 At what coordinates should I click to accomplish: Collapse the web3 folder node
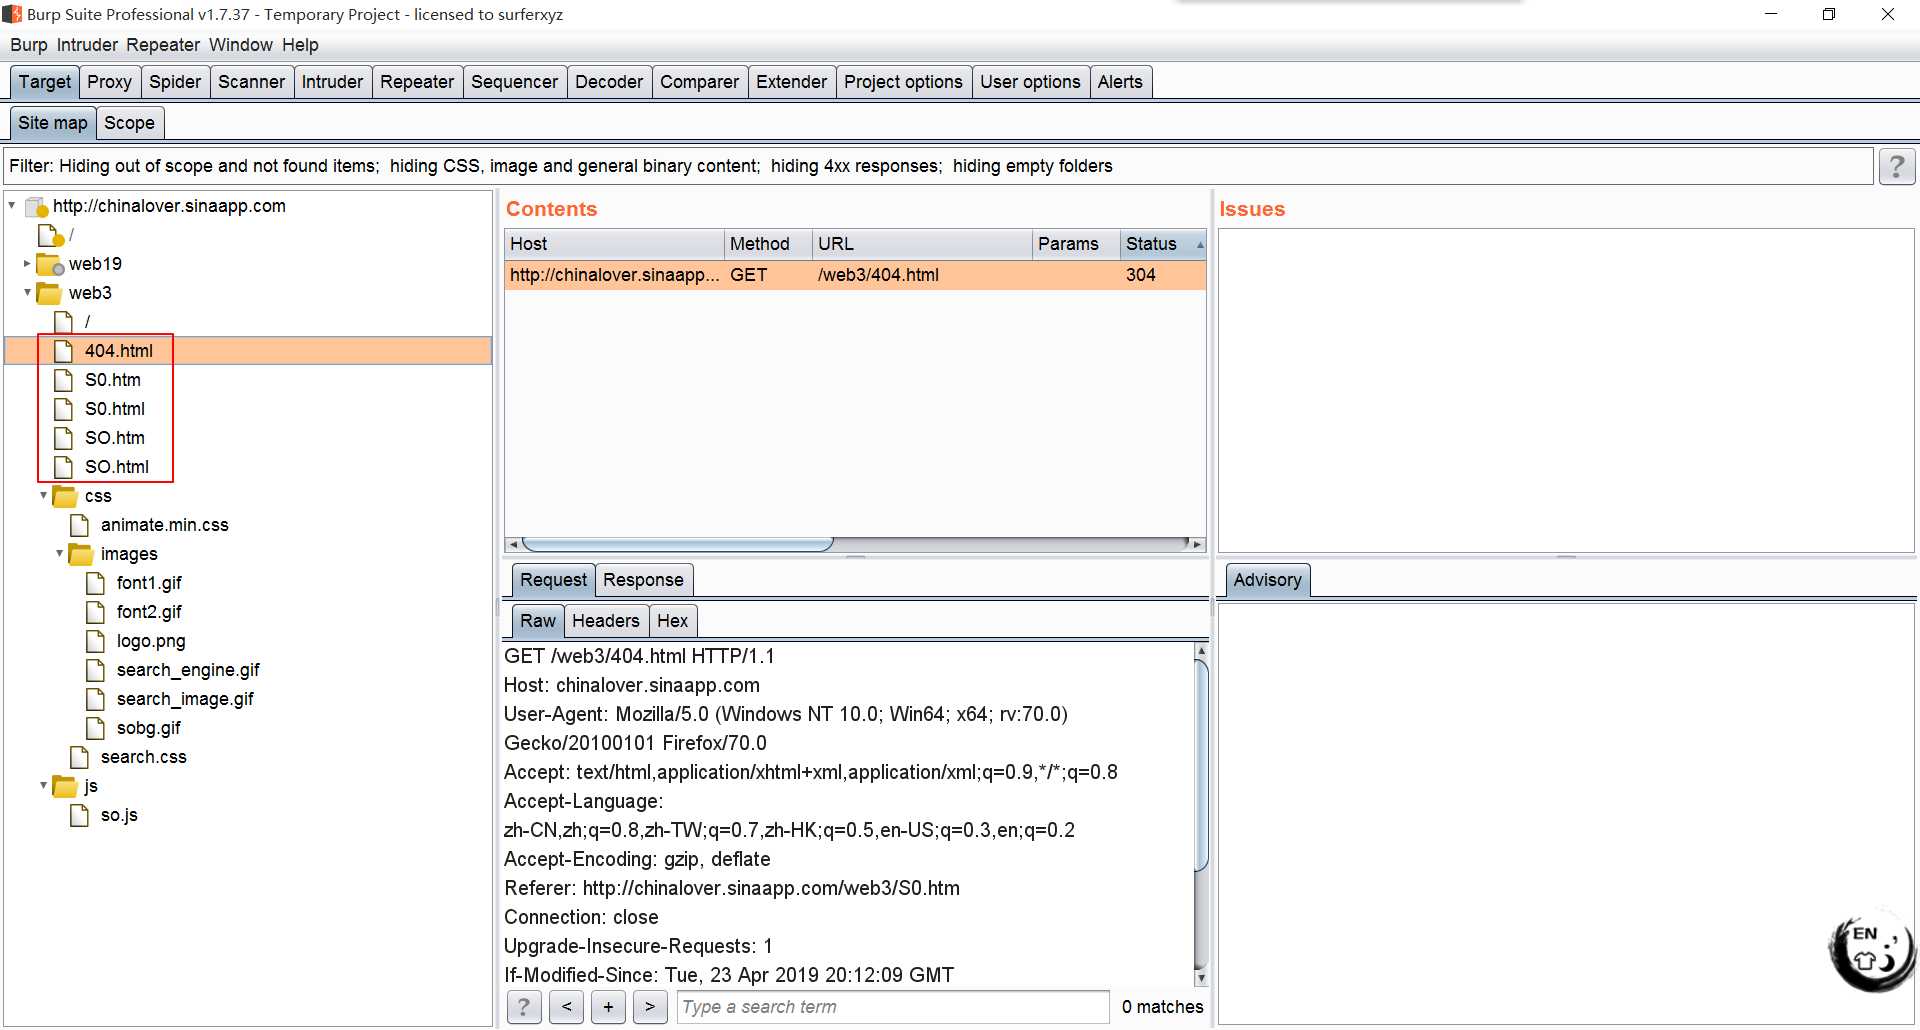coord(27,293)
